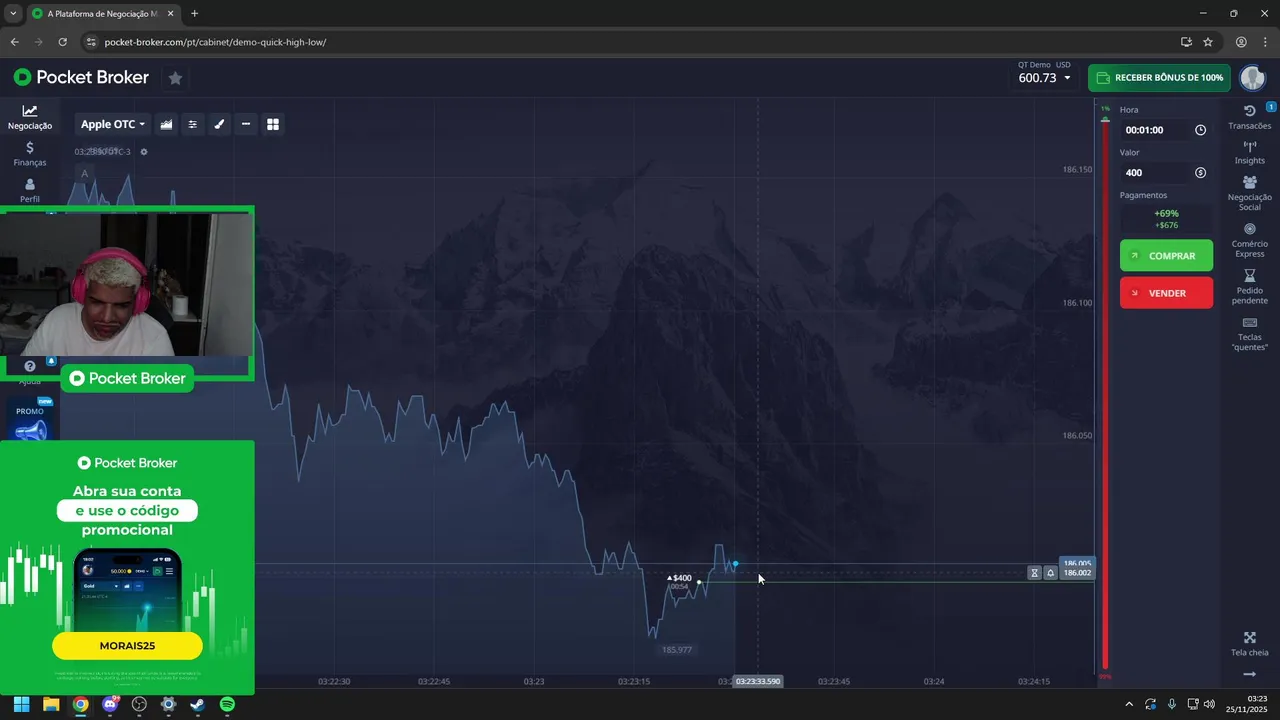The width and height of the screenshot is (1280, 720).
Task: Open the Finanças sidebar section
Action: coord(30,154)
